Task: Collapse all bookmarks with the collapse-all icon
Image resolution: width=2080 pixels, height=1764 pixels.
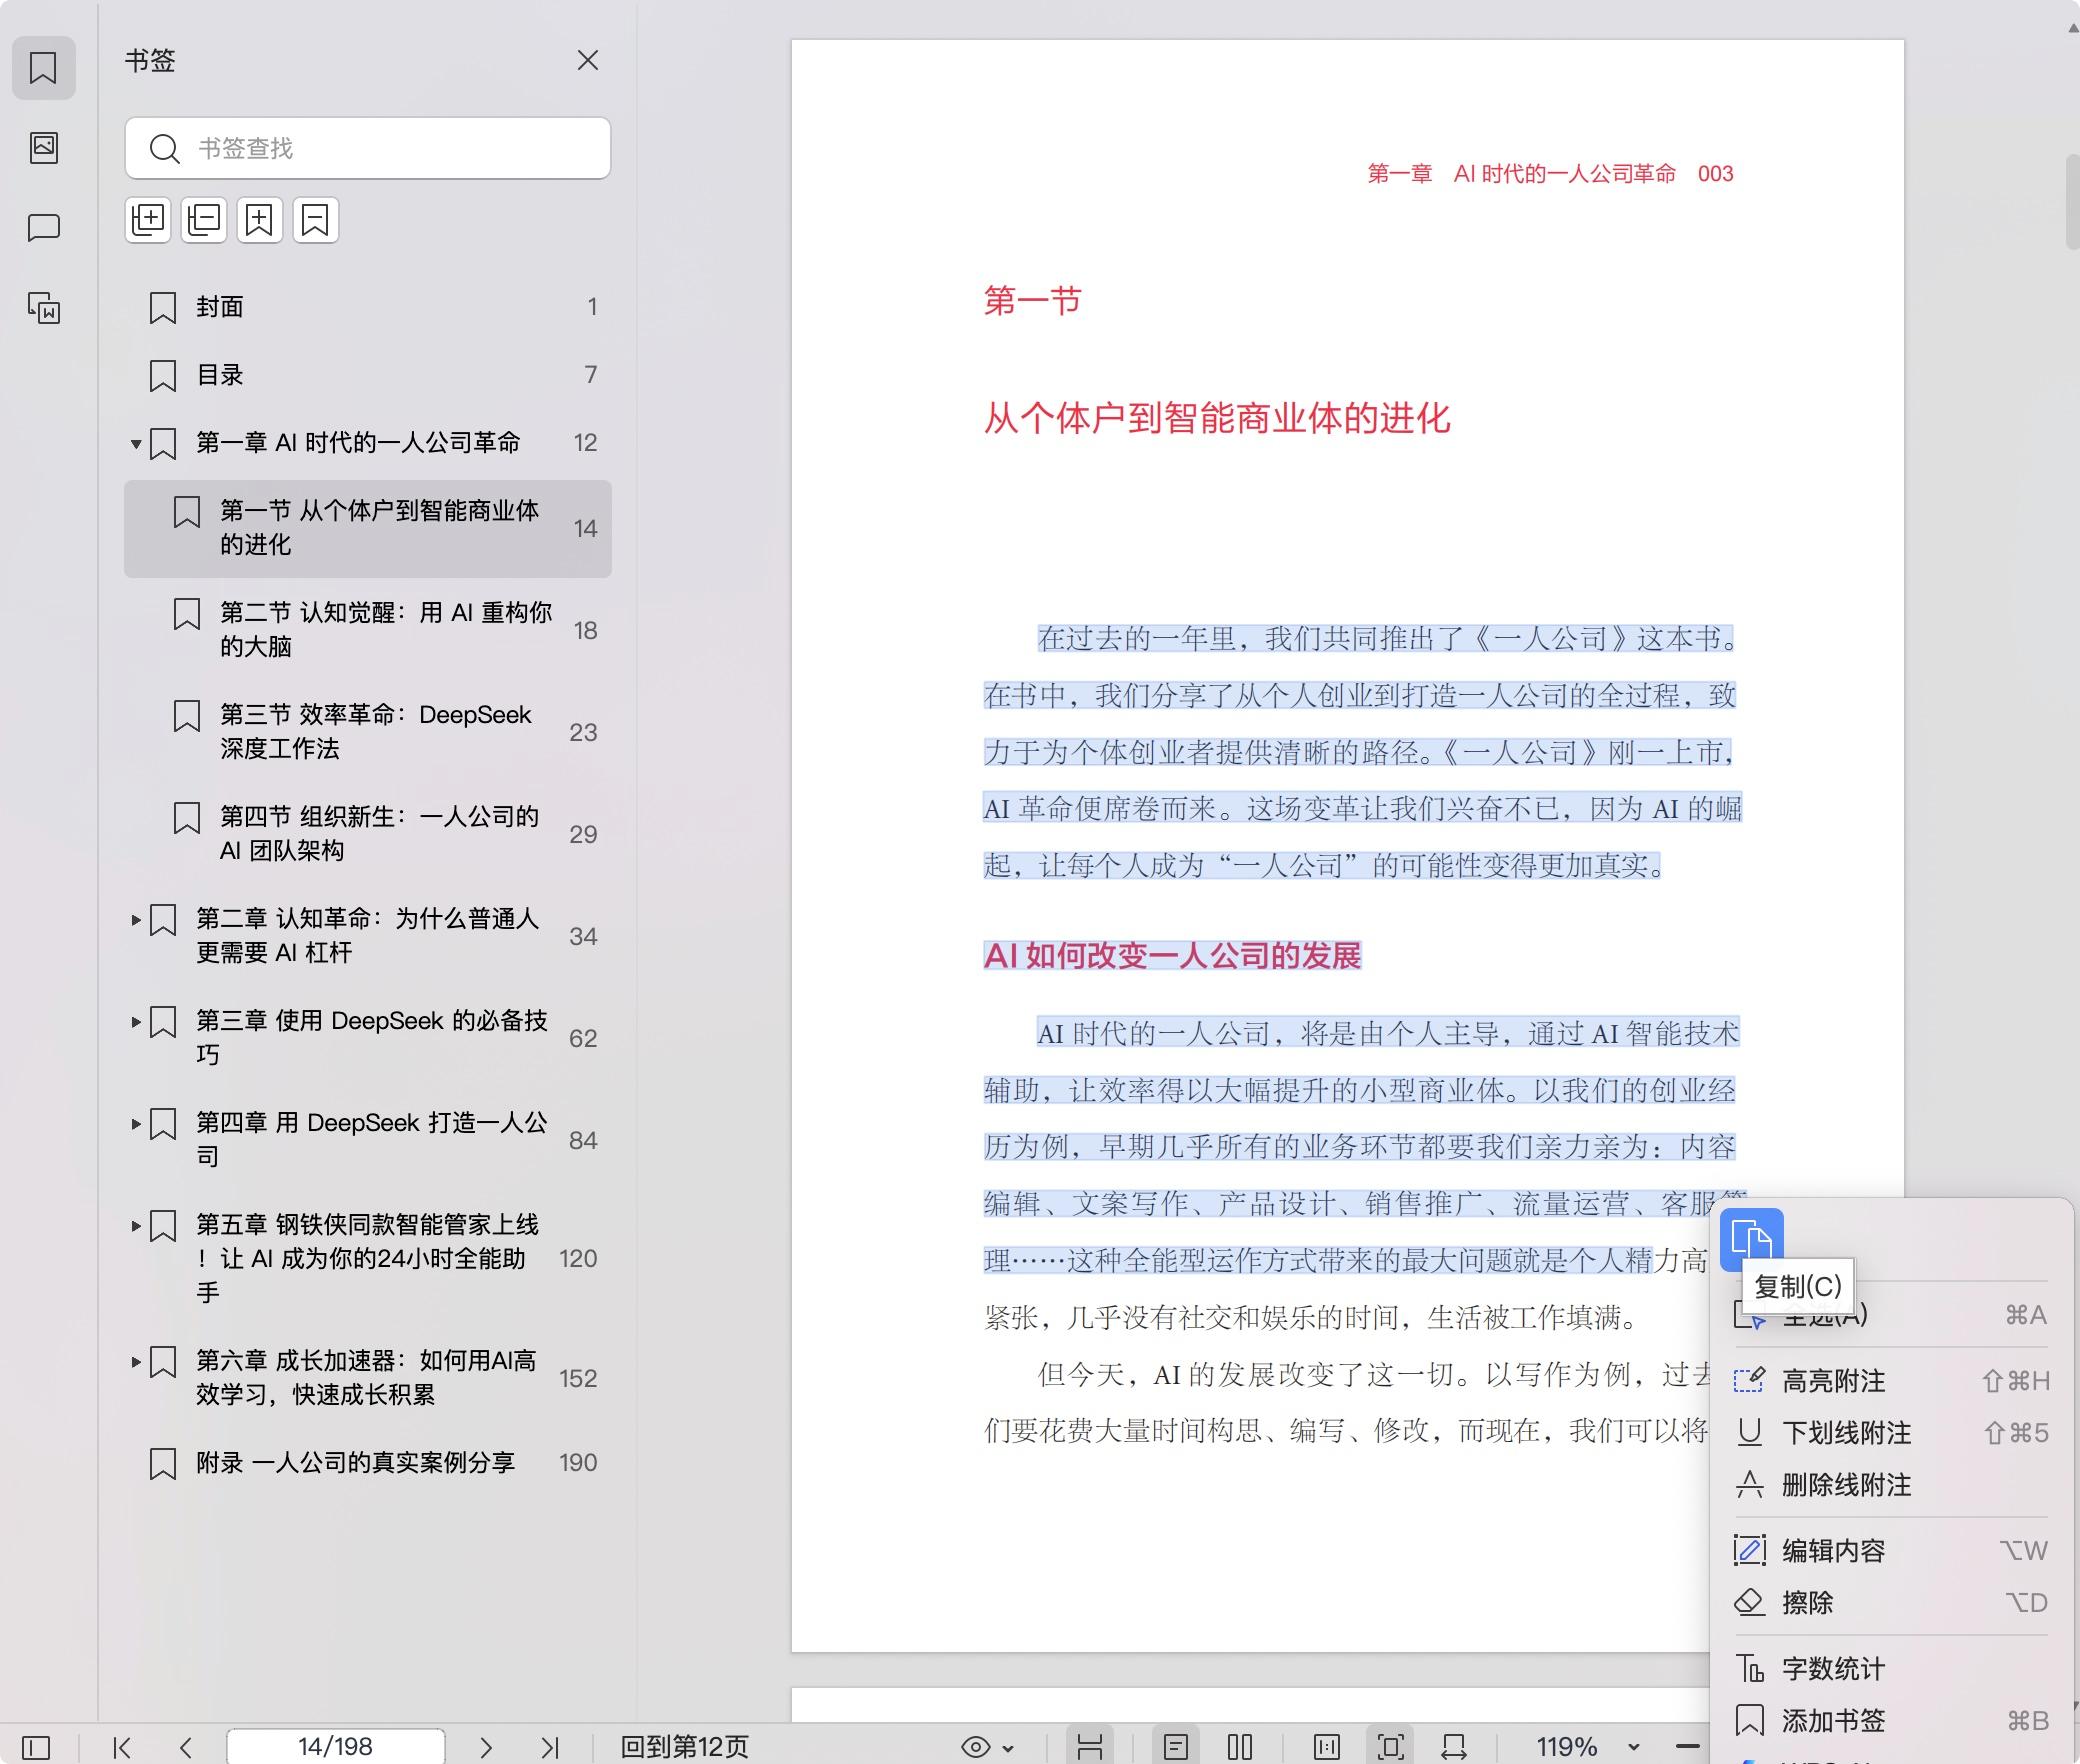Action: [203, 220]
